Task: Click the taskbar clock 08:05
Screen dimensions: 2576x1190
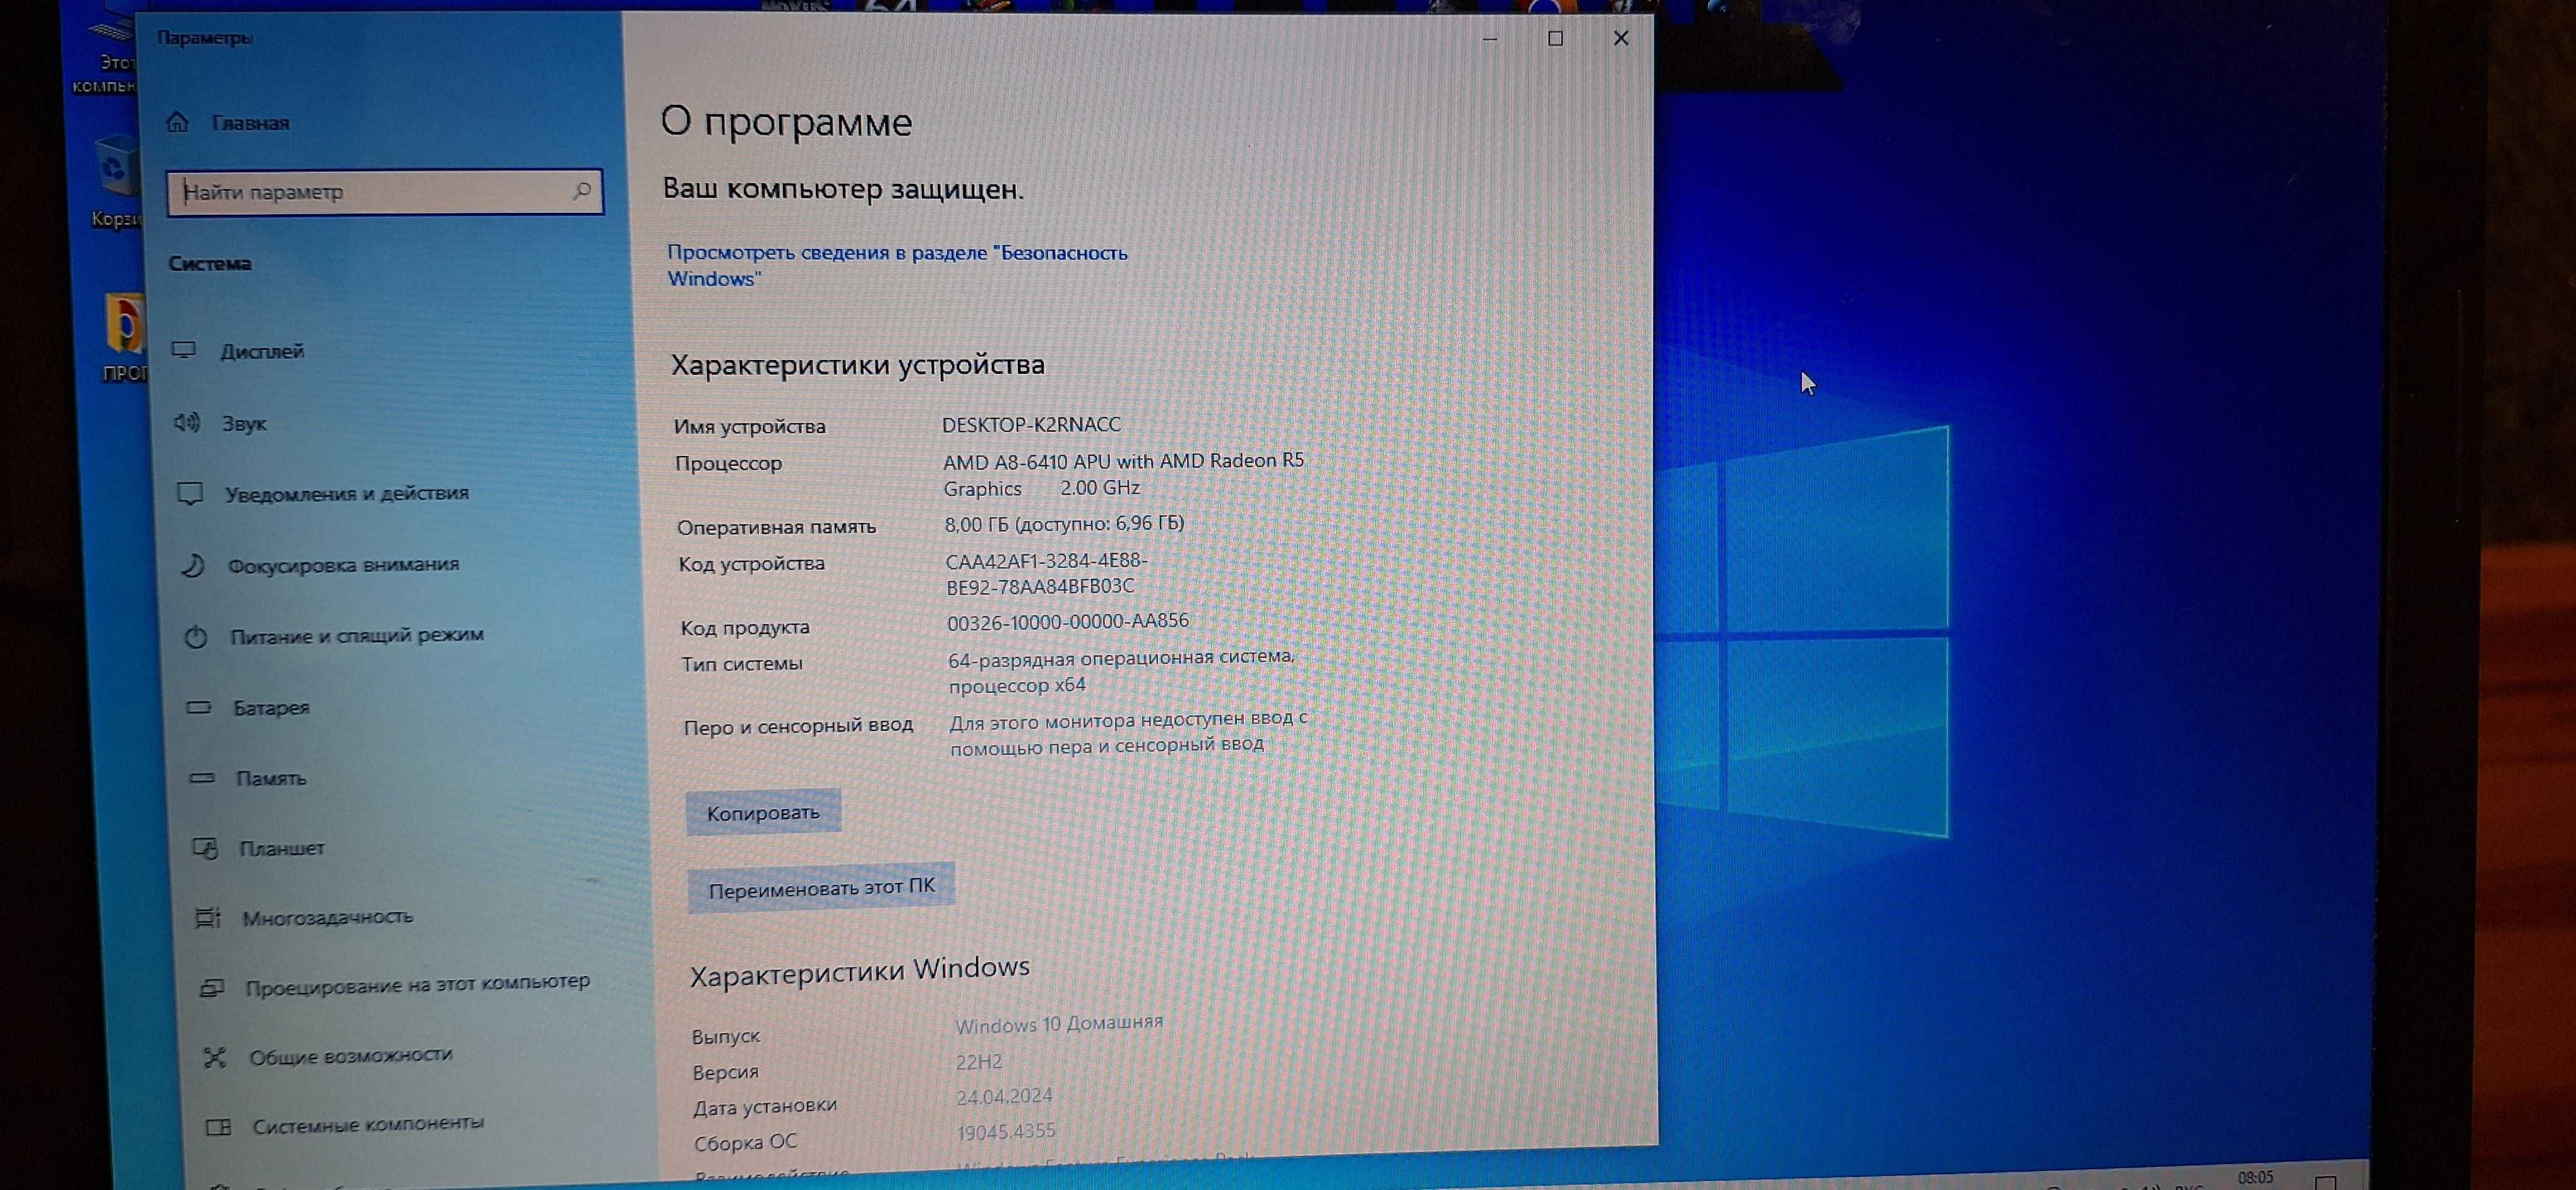Action: click(x=2255, y=1177)
